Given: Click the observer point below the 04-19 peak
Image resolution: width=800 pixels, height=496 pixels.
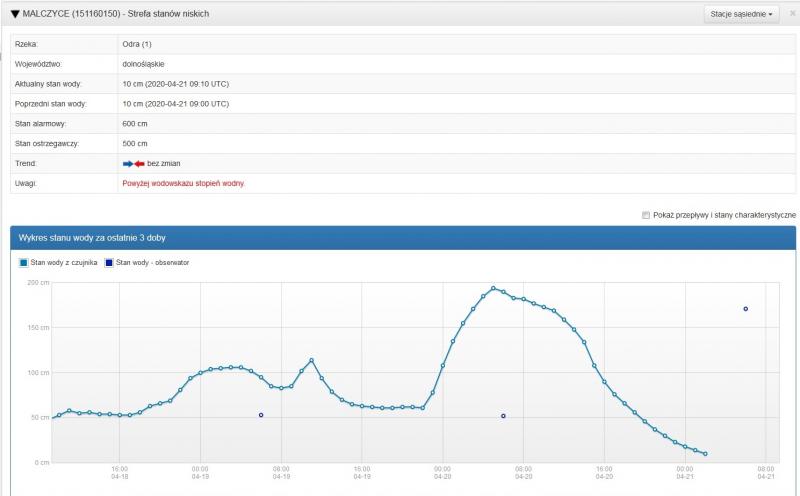Looking at the screenshot, I should tap(261, 414).
